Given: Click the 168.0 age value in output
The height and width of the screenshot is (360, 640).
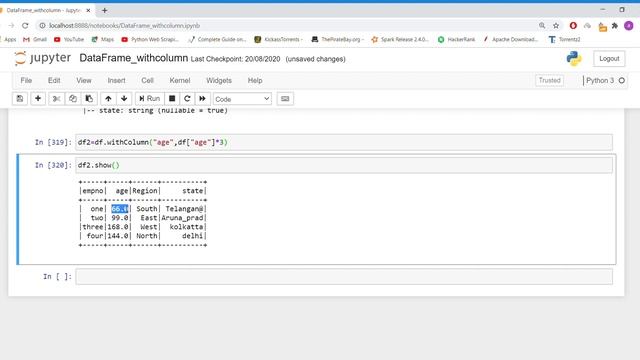Looking at the screenshot, I should coord(118,227).
